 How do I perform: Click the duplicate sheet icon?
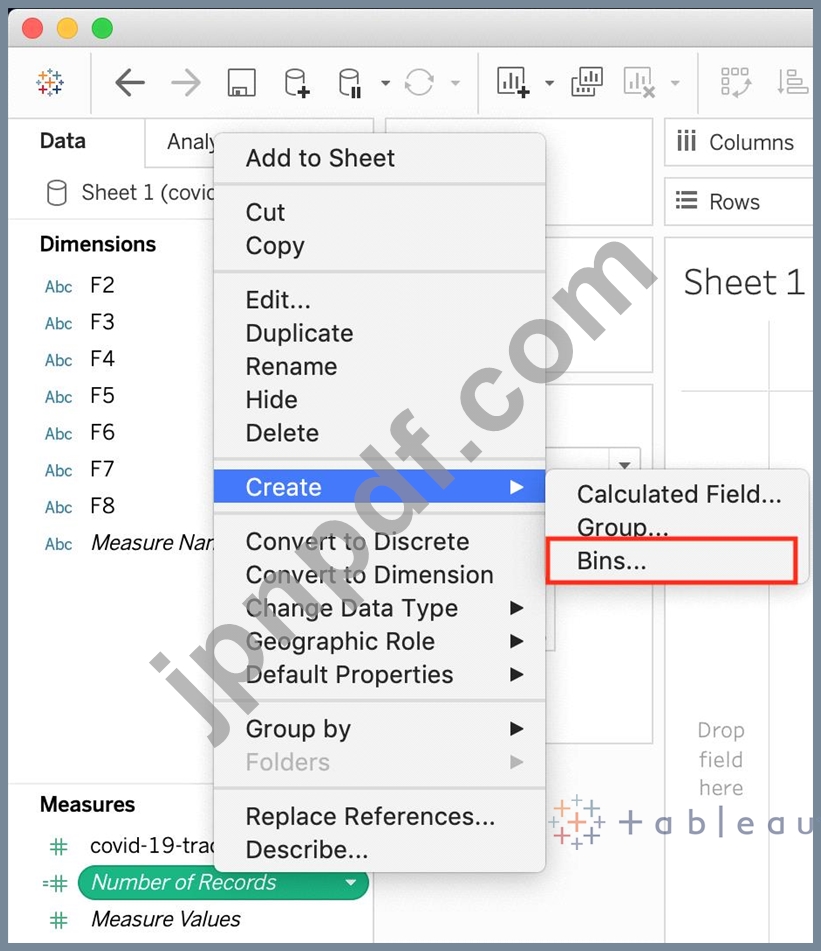pos(586,82)
